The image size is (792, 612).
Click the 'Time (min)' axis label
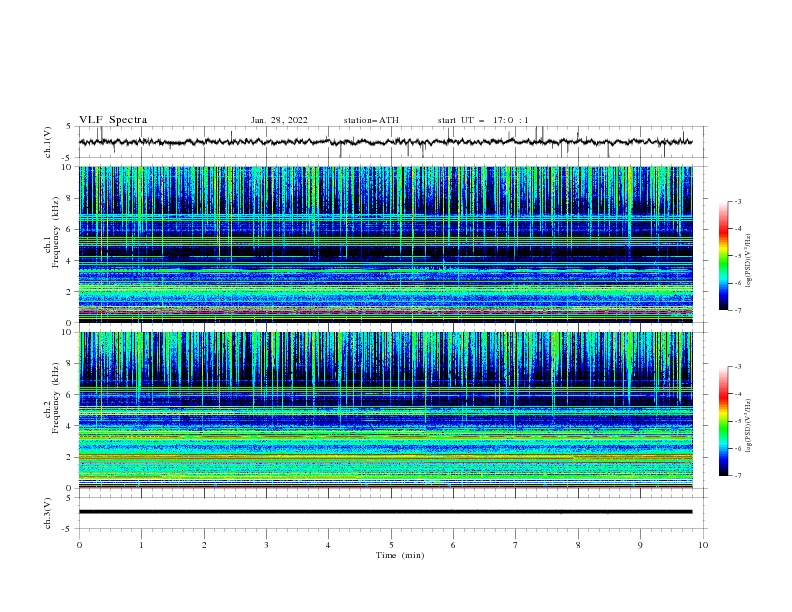click(400, 555)
